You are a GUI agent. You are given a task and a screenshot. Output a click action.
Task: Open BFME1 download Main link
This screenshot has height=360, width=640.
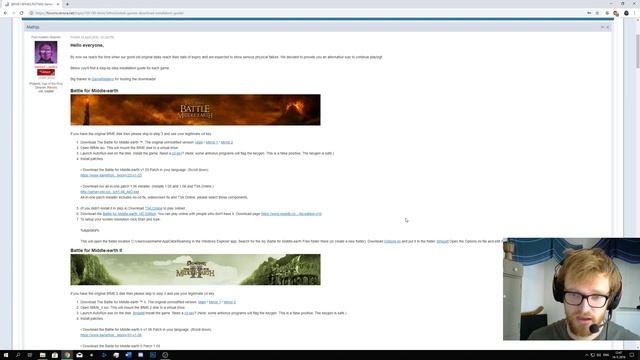(x=199, y=142)
